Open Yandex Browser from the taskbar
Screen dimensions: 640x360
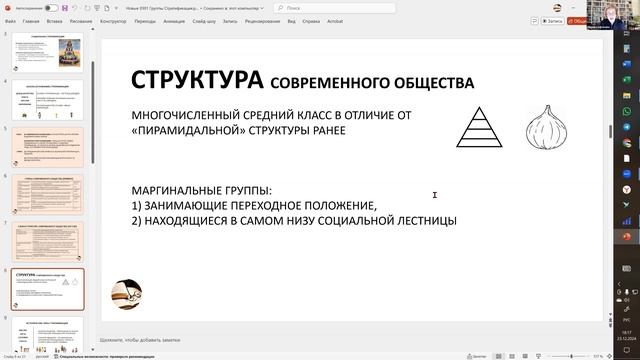point(627,189)
